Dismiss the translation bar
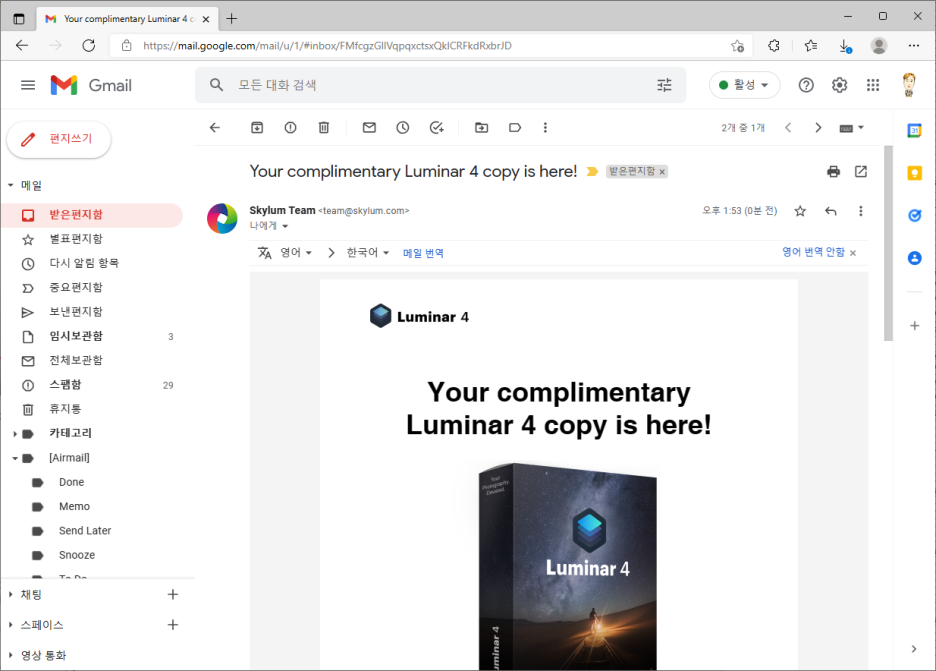The image size is (936, 671). coord(853,253)
